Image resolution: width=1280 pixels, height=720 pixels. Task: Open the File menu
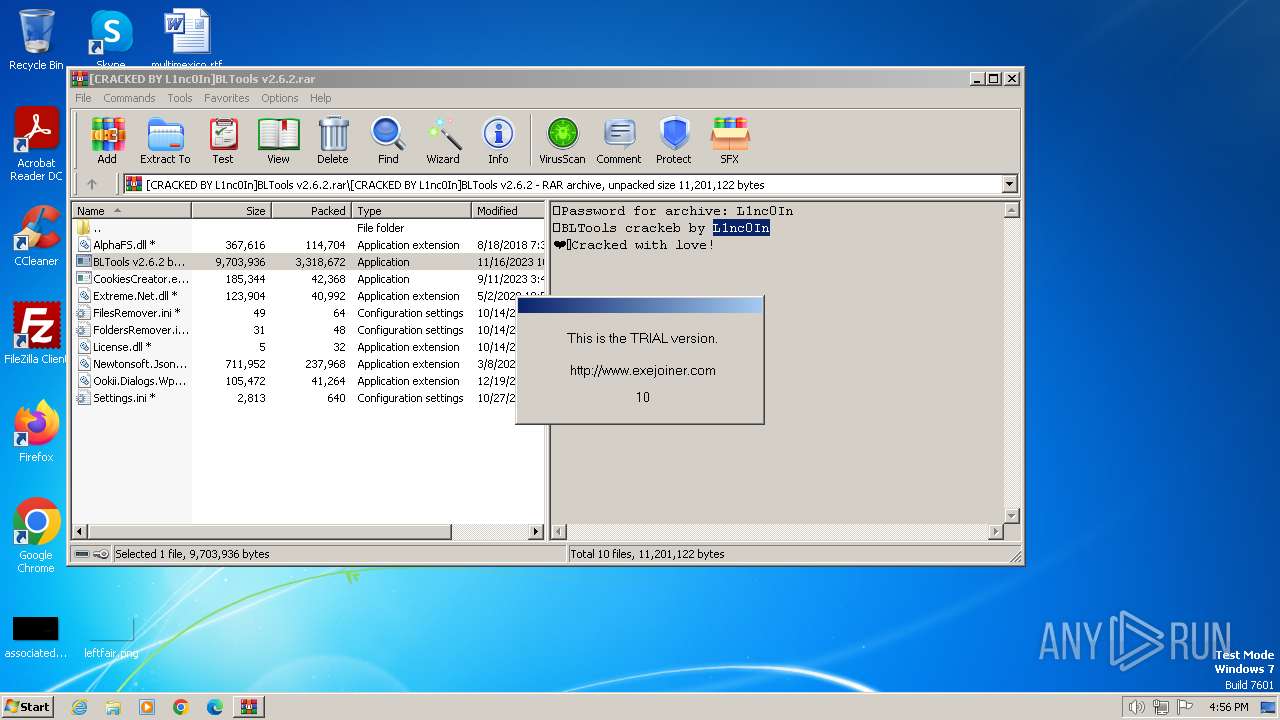coord(83,98)
